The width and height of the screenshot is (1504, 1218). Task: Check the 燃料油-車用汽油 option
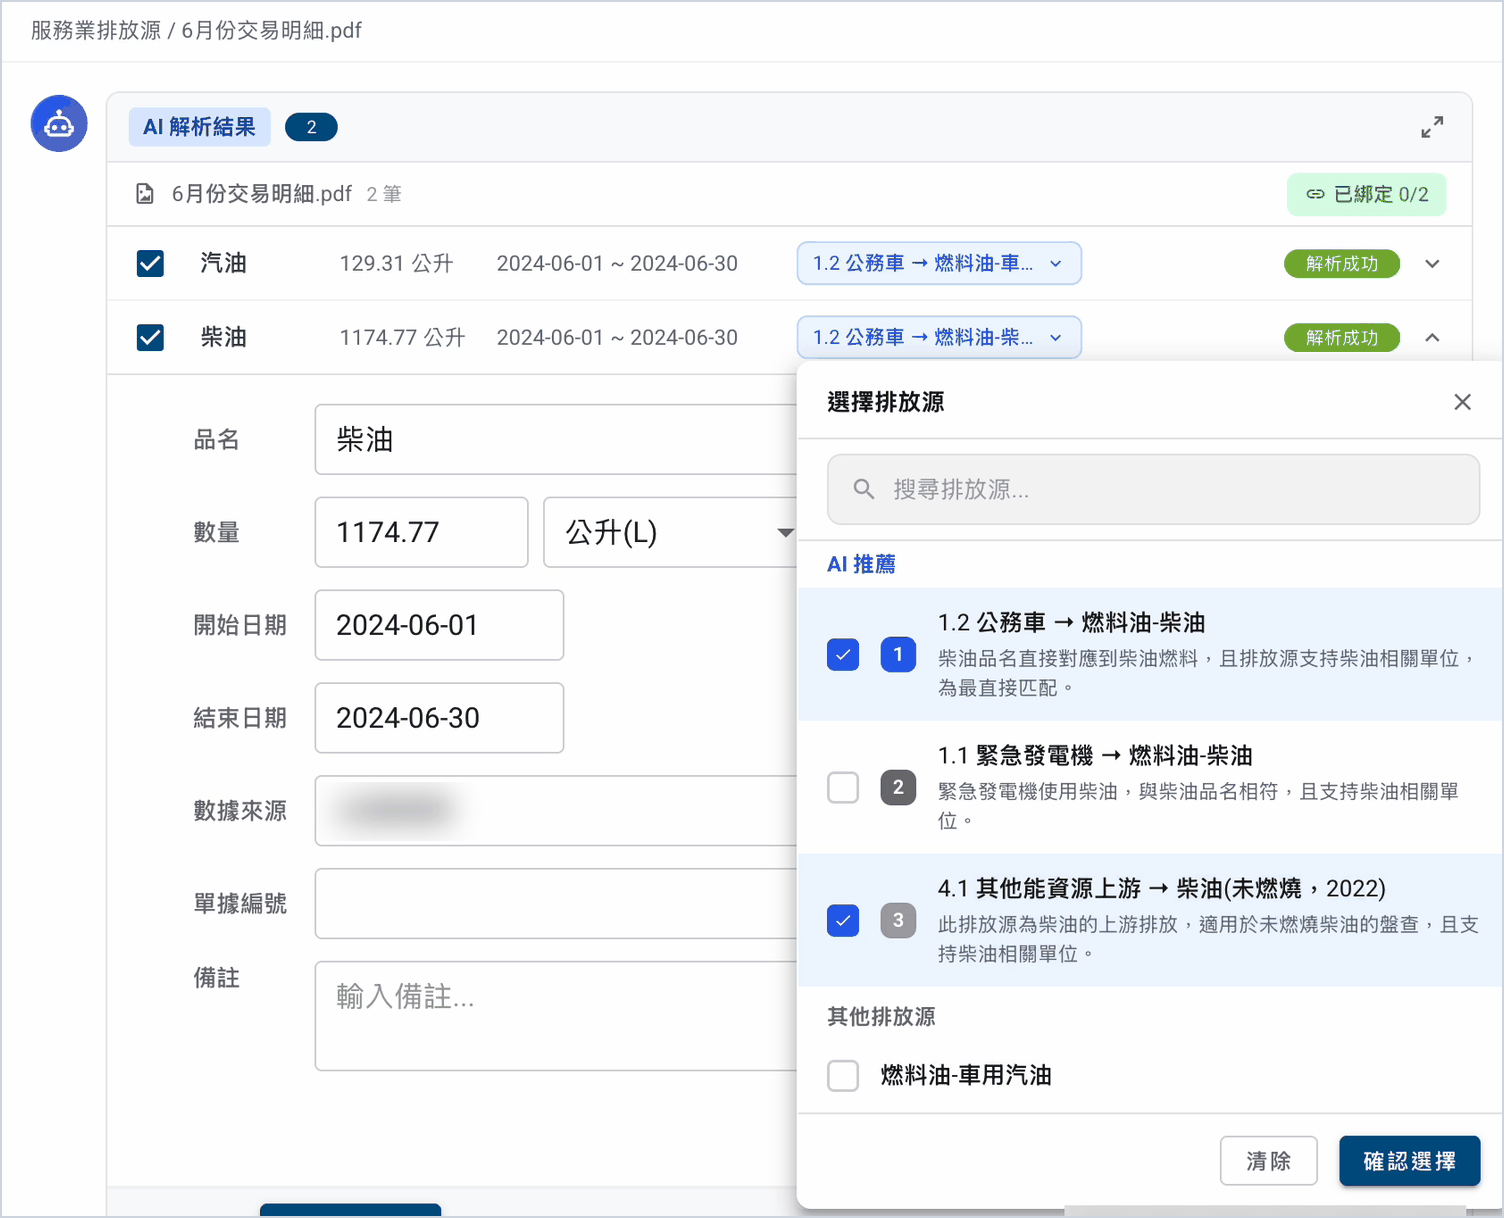pos(843,1076)
